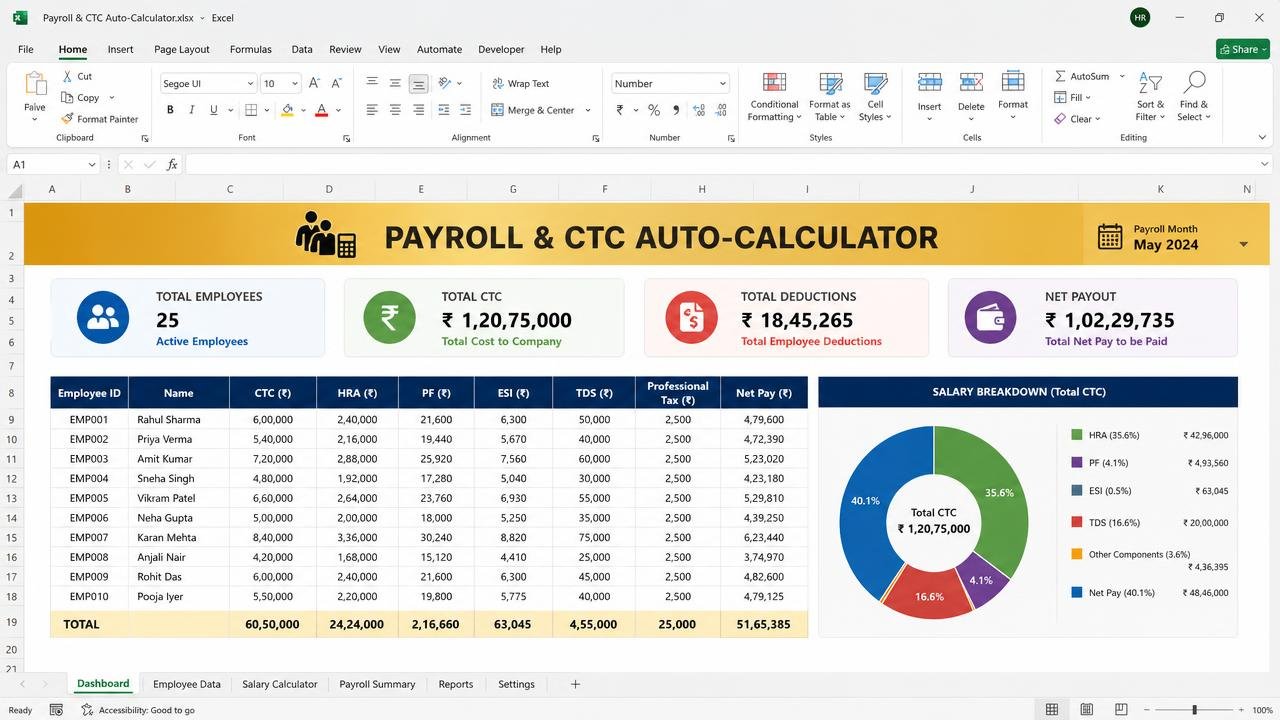Click the Share button
The image size is (1280, 720).
coord(1243,49)
